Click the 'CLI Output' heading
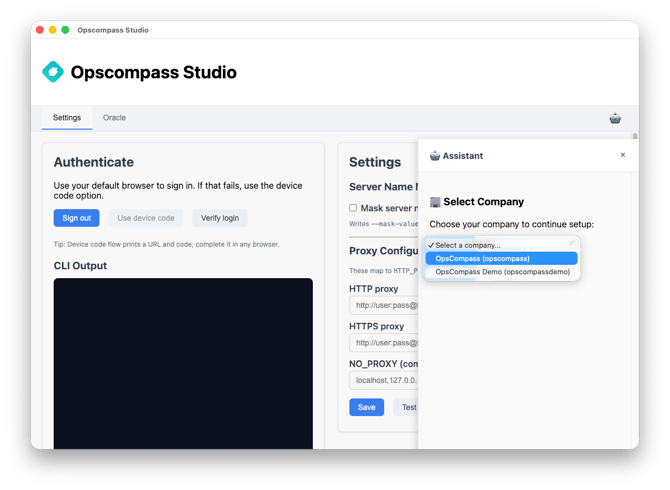The height and width of the screenshot is (490, 670). point(80,266)
